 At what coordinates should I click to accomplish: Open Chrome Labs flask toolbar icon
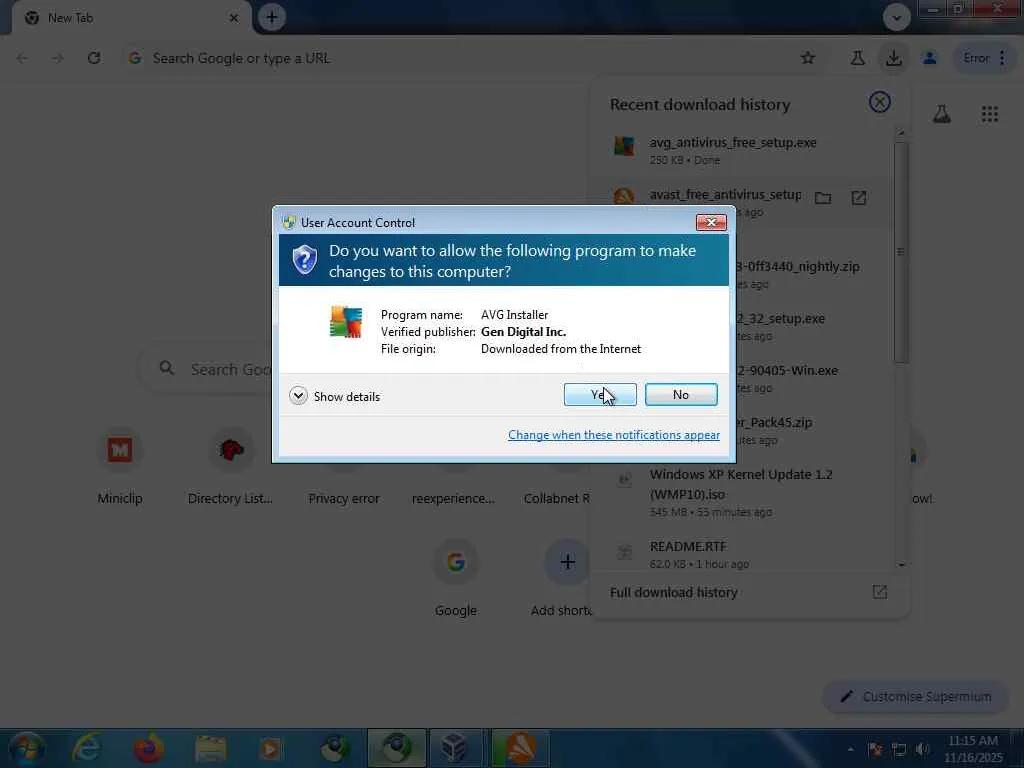(x=857, y=58)
